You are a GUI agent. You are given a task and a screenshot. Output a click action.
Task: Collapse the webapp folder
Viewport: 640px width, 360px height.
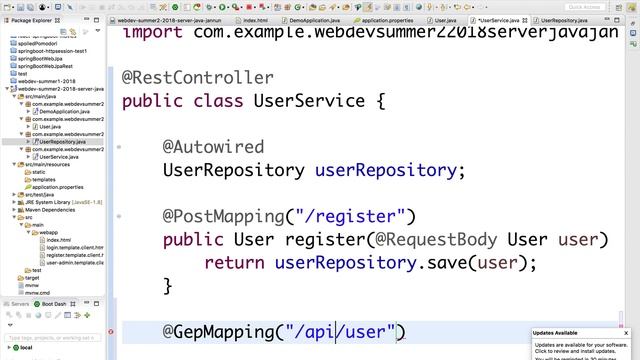pos(29,232)
